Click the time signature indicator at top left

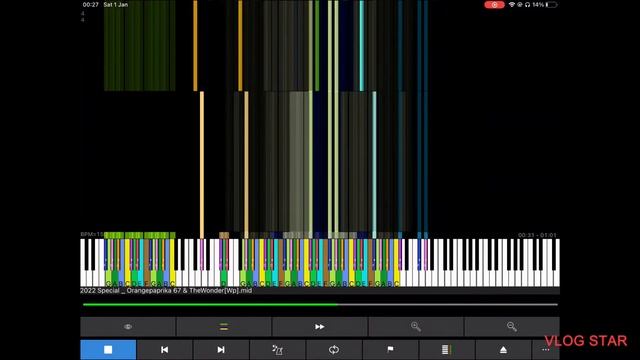(83, 16)
